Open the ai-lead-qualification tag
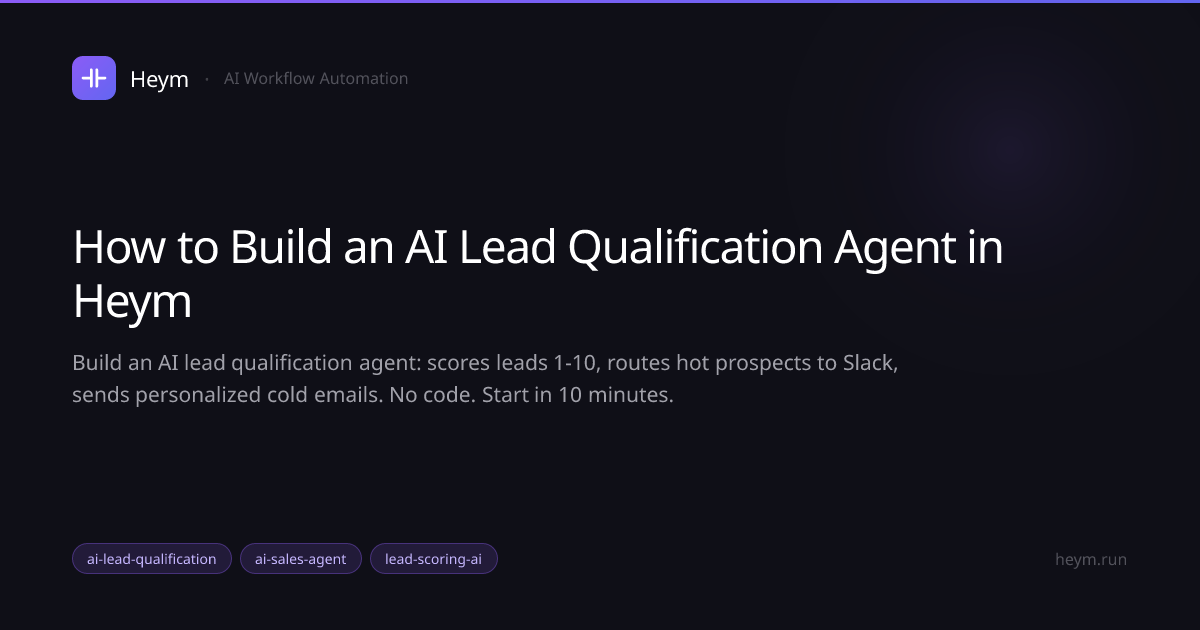The width and height of the screenshot is (1200, 630). point(152,559)
